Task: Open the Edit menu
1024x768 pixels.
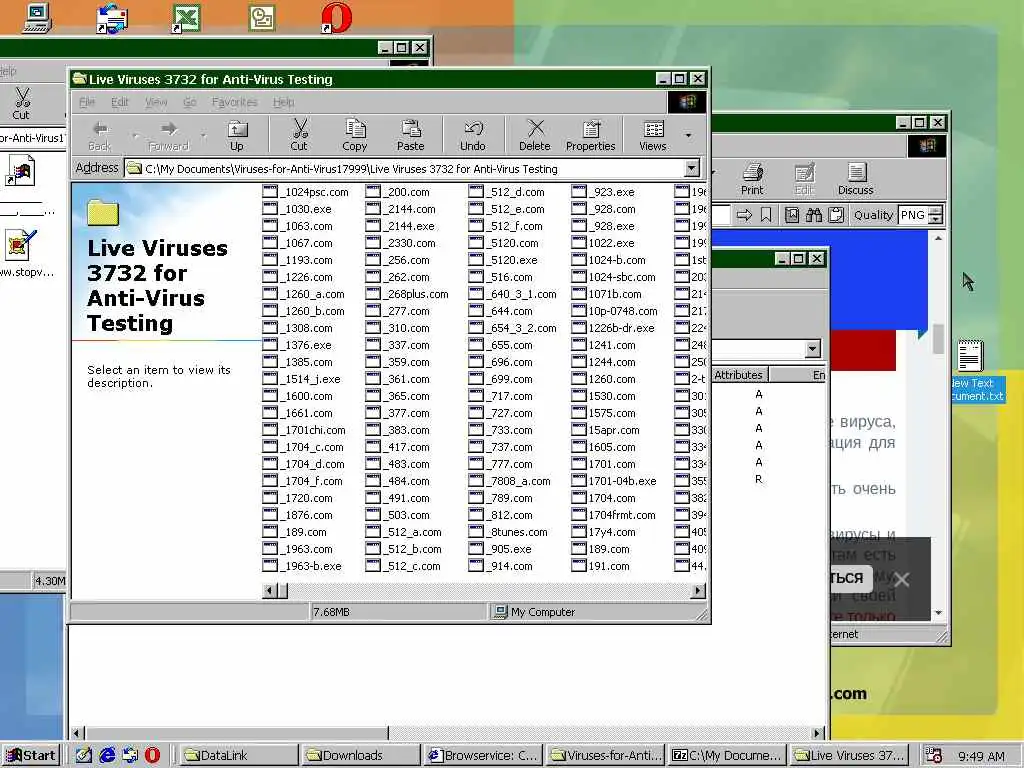Action: (x=120, y=102)
